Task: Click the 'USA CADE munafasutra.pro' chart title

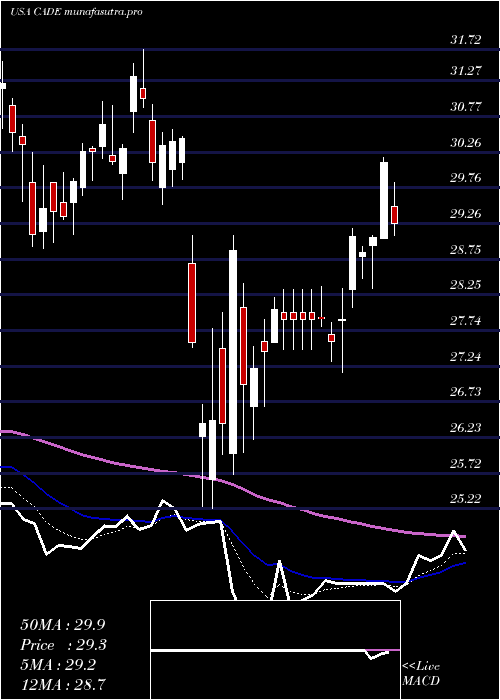Action: click(76, 12)
